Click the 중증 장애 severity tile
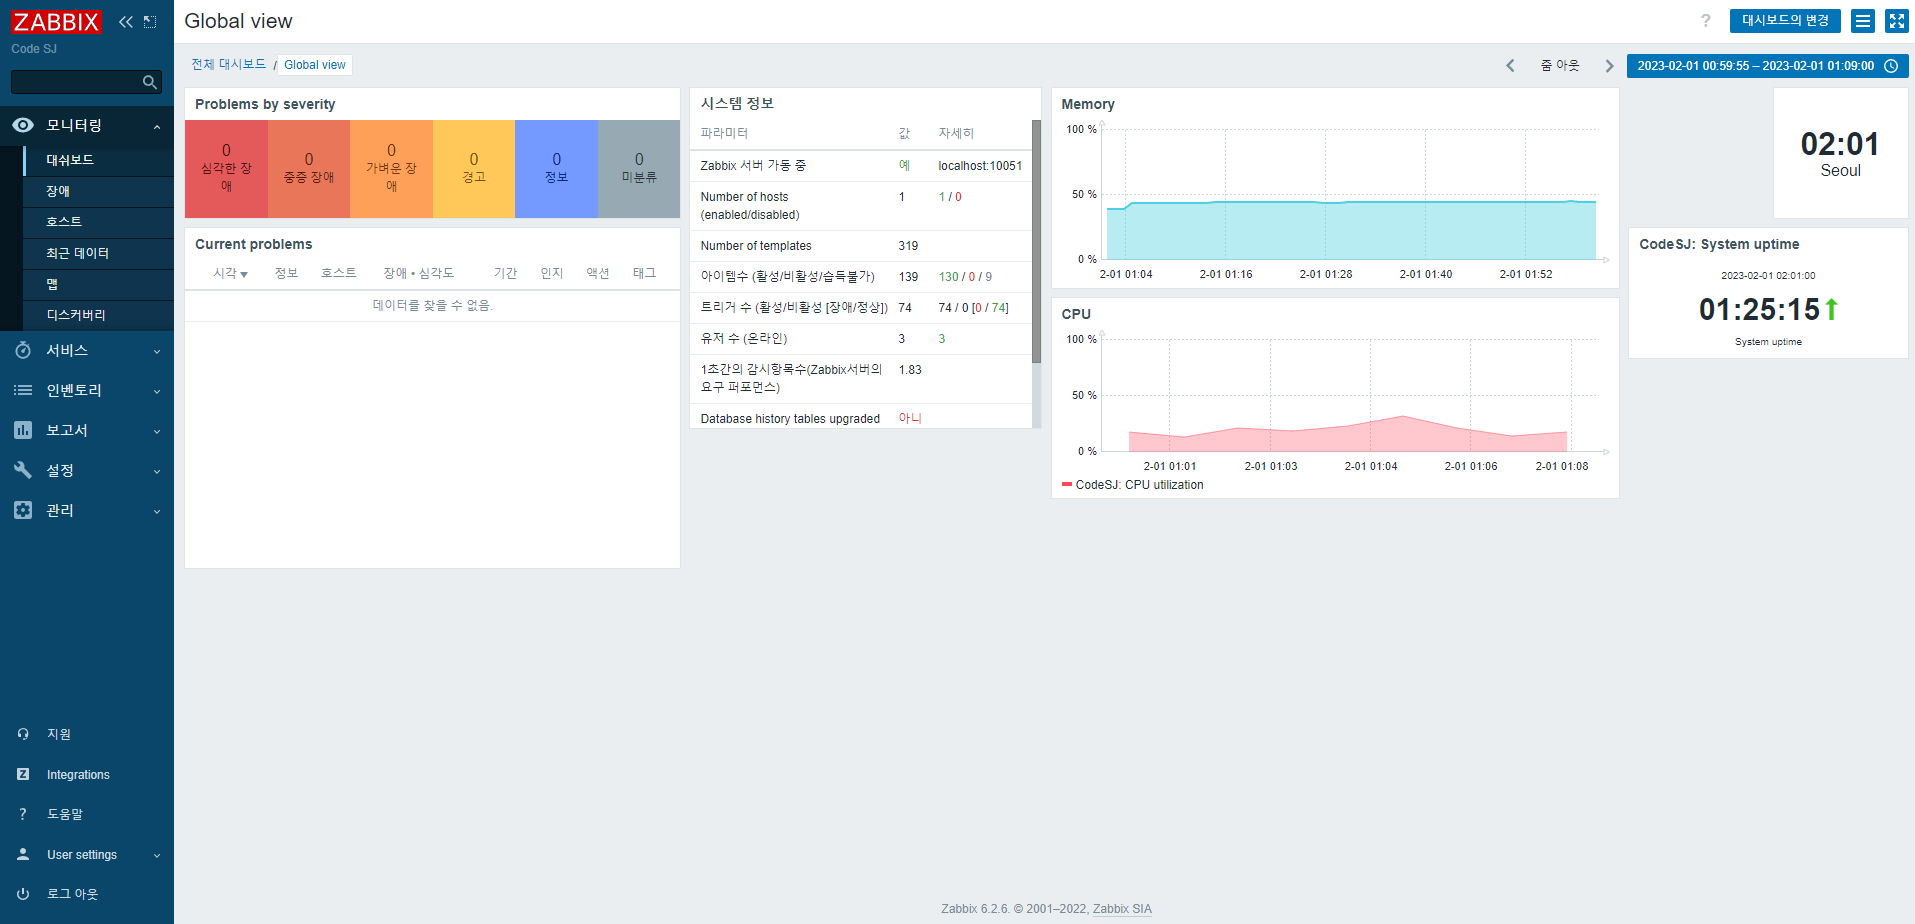This screenshot has width=1915, height=924. pos(309,169)
